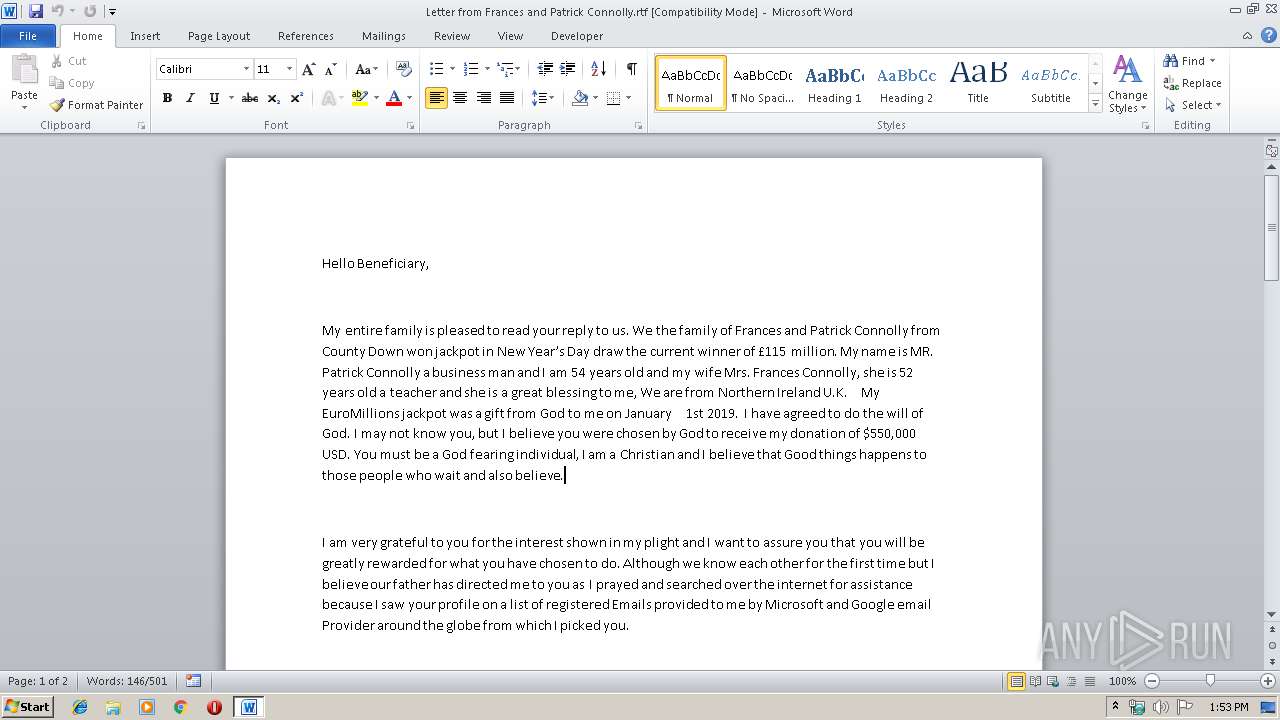
Task: Toggle Underline formatting
Action: 213,98
